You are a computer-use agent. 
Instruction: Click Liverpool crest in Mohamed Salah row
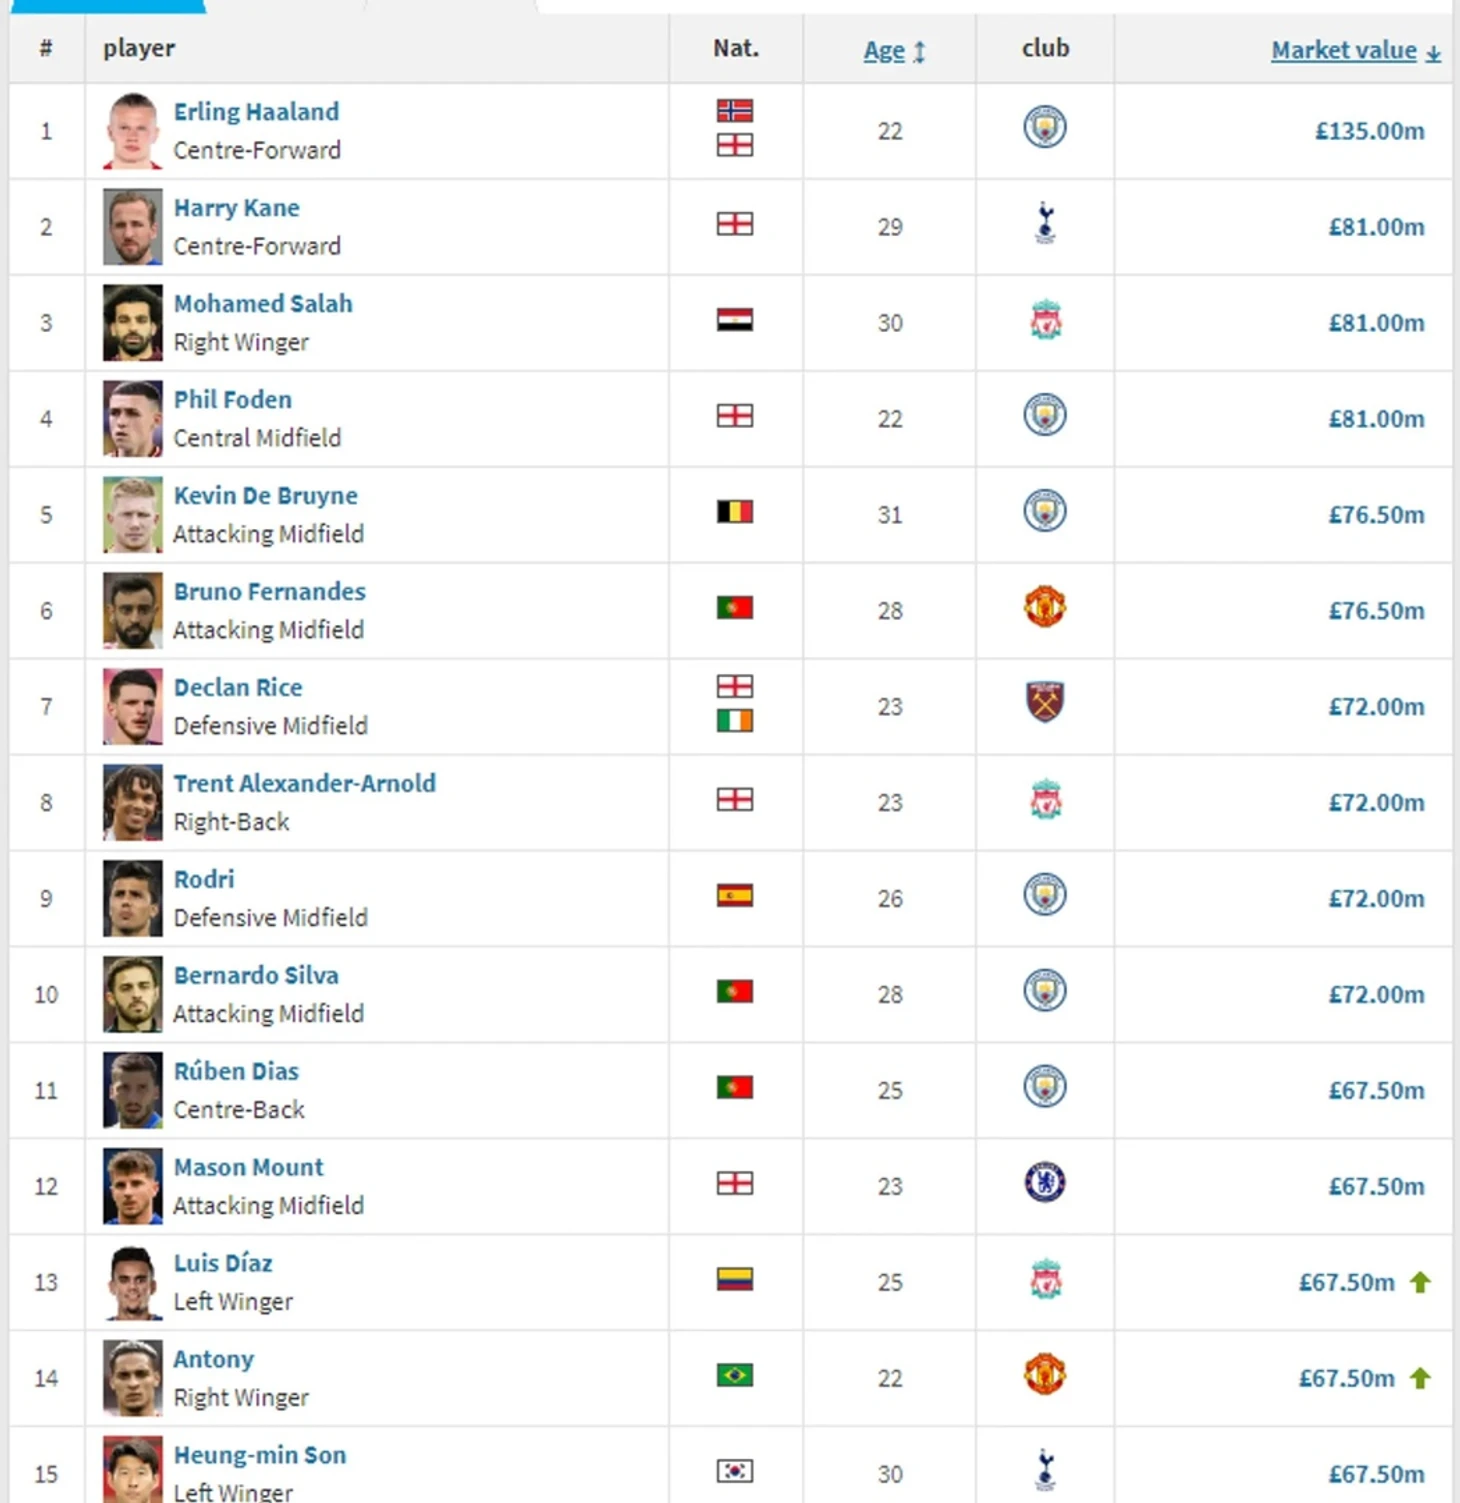coord(1046,320)
